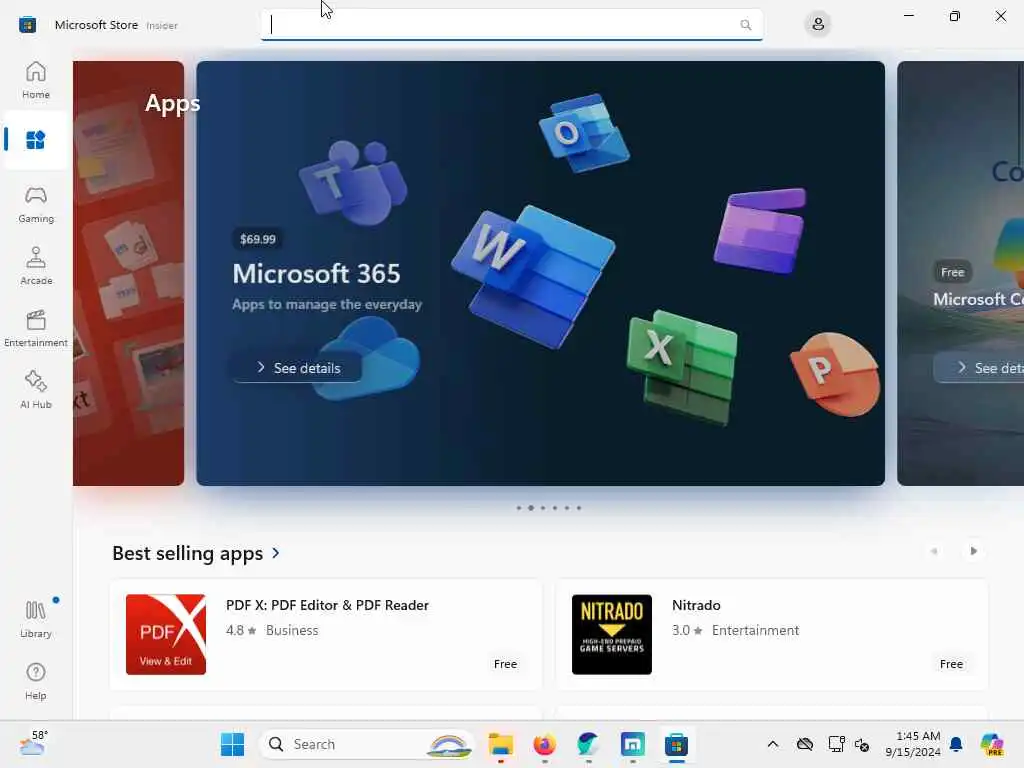Open the Home section in sidebar
The height and width of the screenshot is (768, 1024).
pos(35,80)
